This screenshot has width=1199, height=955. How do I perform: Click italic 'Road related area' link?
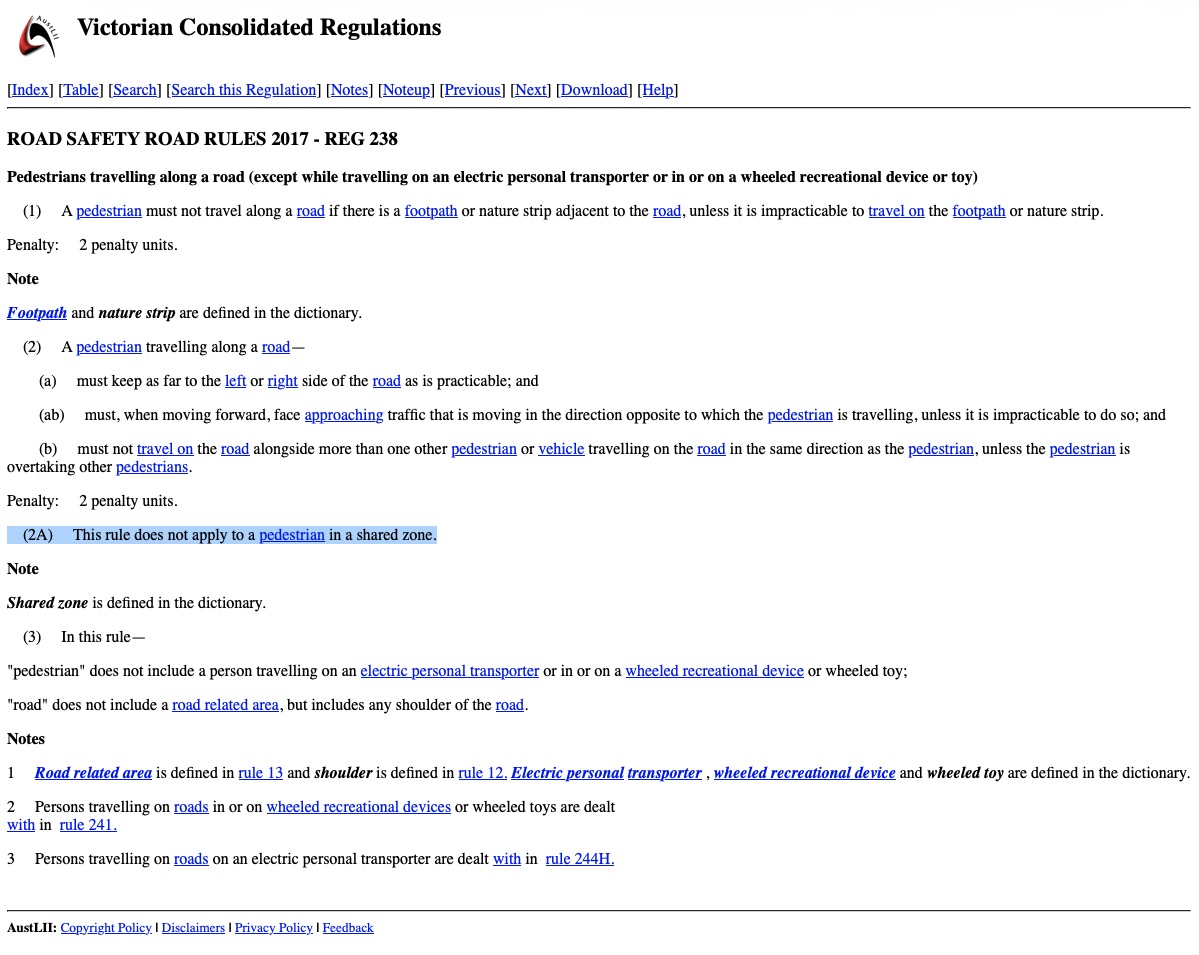coord(93,773)
